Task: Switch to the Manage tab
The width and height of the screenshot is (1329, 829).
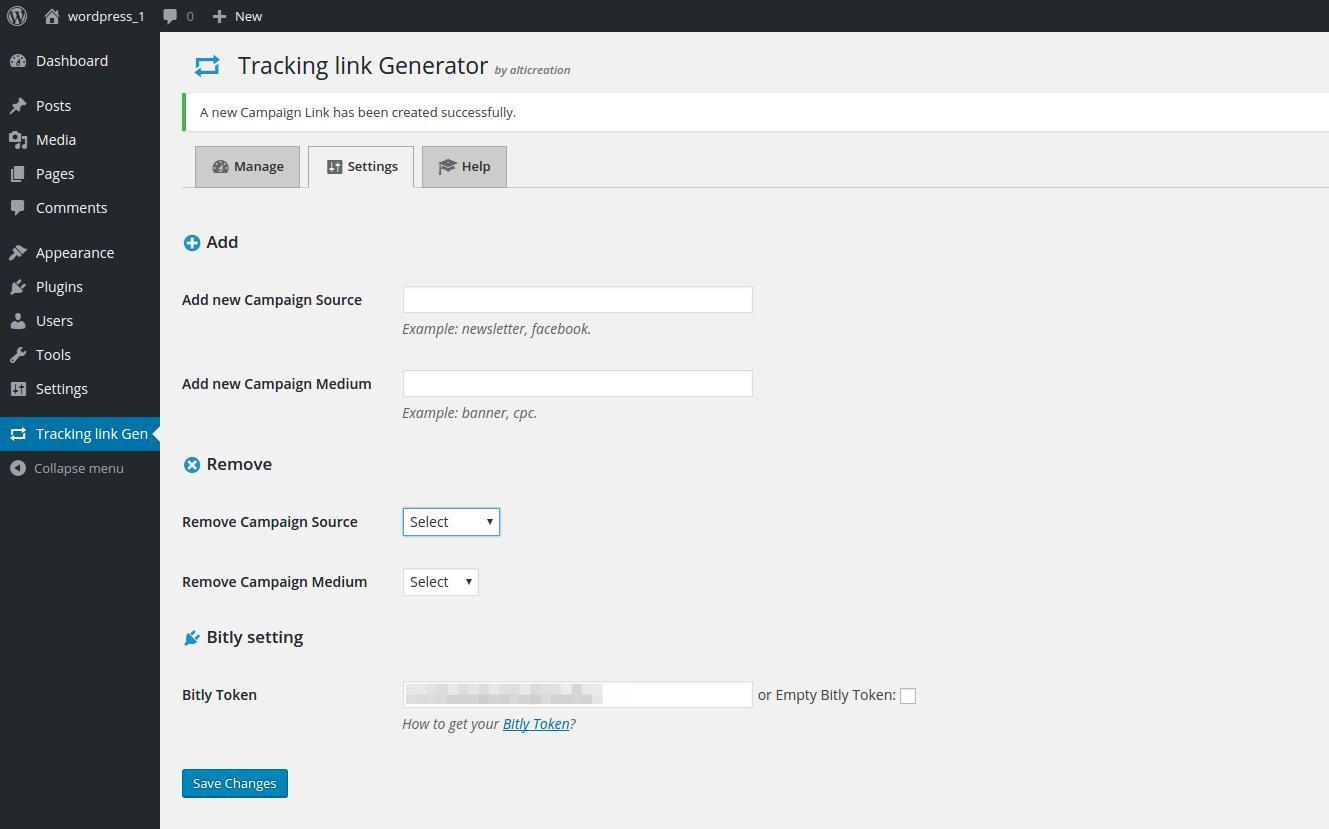Action: pos(247,167)
